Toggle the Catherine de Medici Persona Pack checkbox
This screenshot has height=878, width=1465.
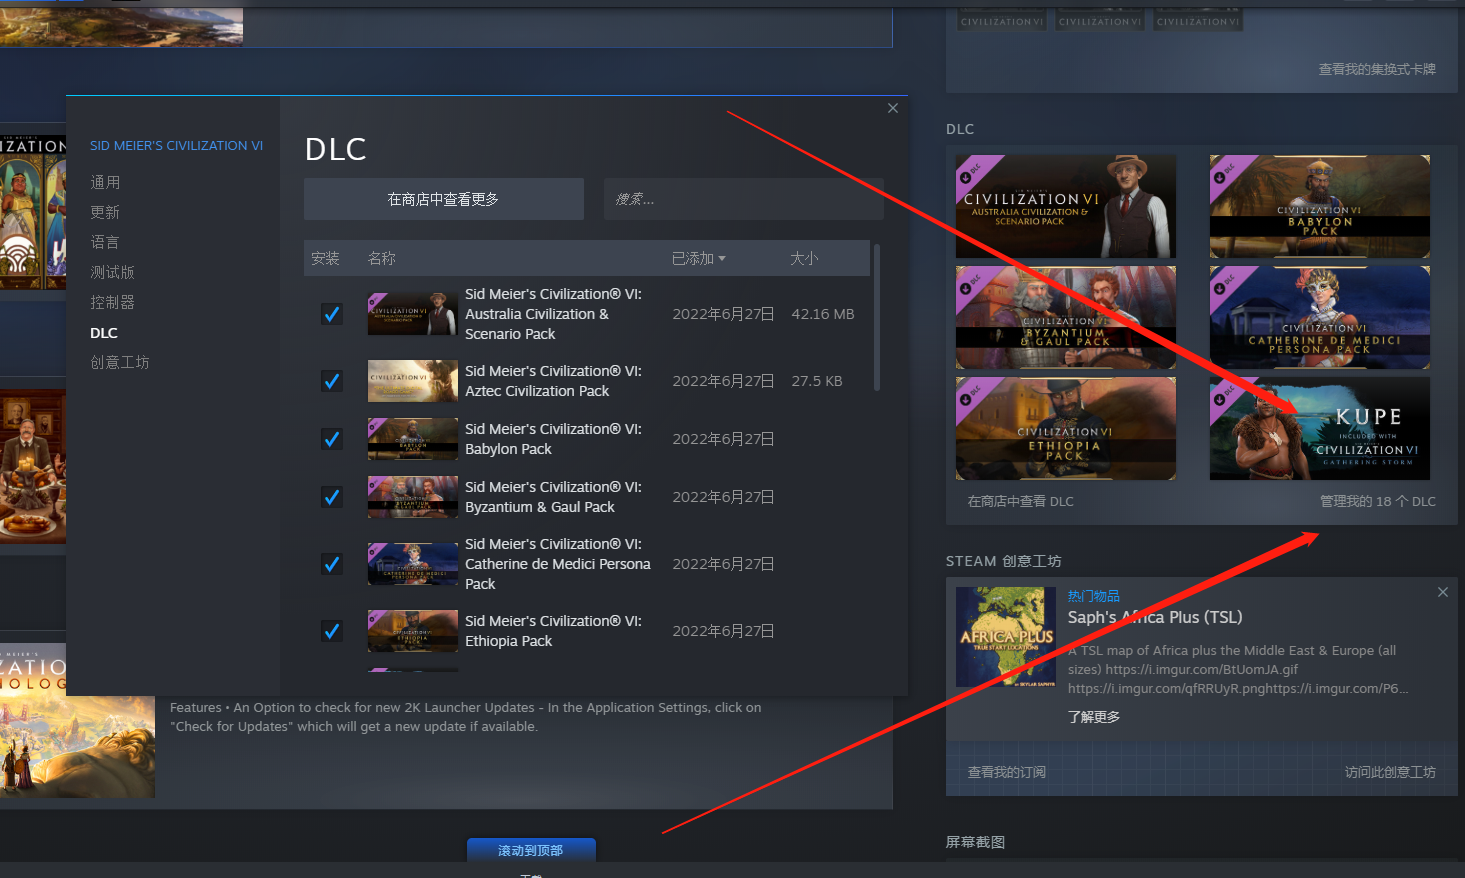(331, 564)
